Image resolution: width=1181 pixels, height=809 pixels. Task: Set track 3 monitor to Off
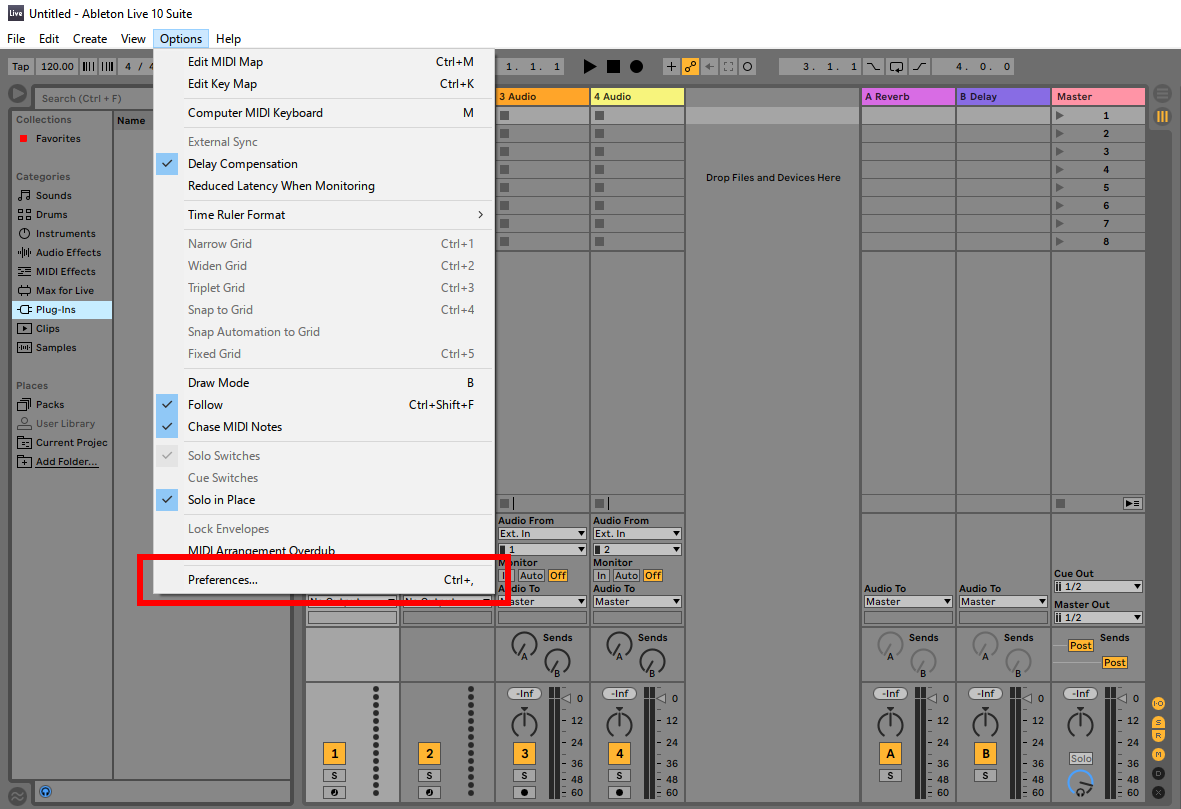pyautogui.click(x=558, y=575)
